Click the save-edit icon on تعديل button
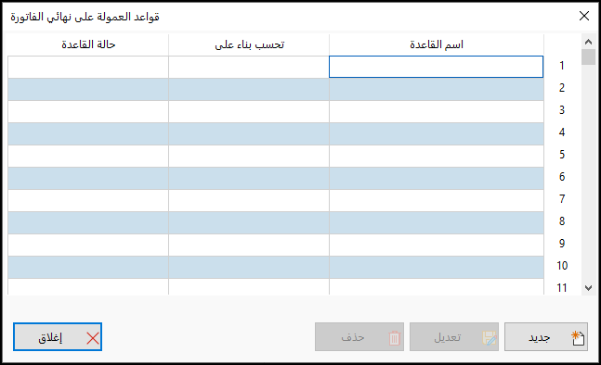Screen dimensions: 601x365 (x=489, y=338)
